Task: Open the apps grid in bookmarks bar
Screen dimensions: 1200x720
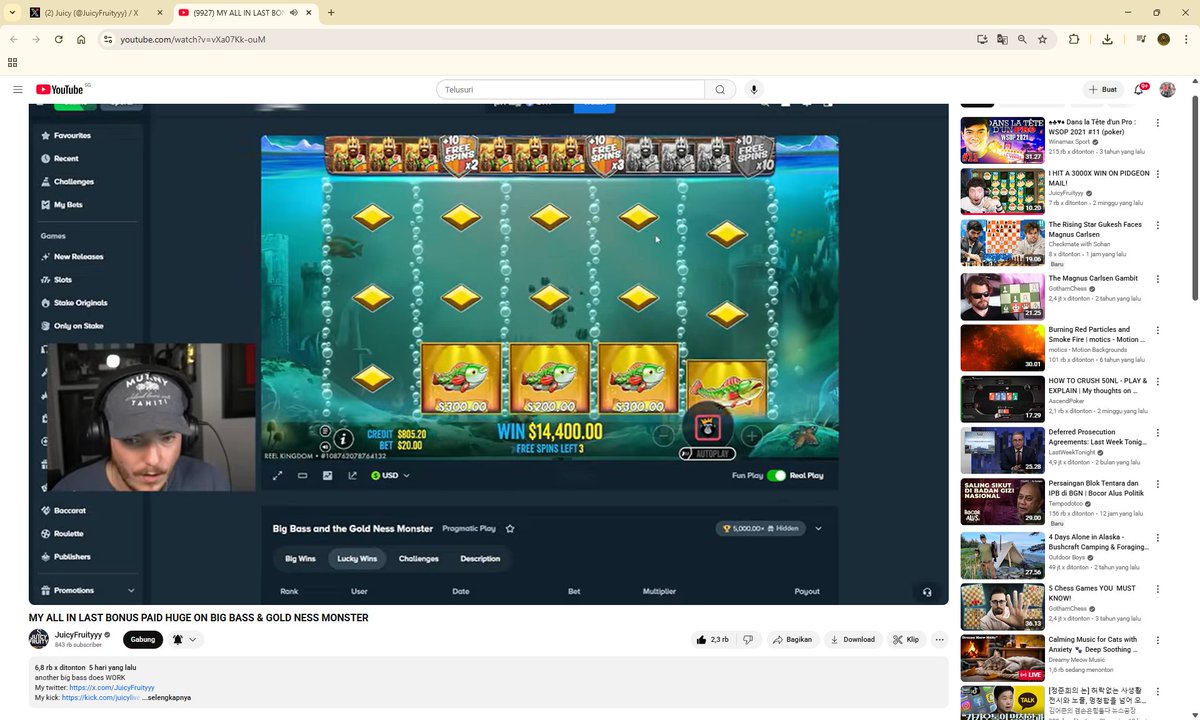Action: pyautogui.click(x=12, y=62)
